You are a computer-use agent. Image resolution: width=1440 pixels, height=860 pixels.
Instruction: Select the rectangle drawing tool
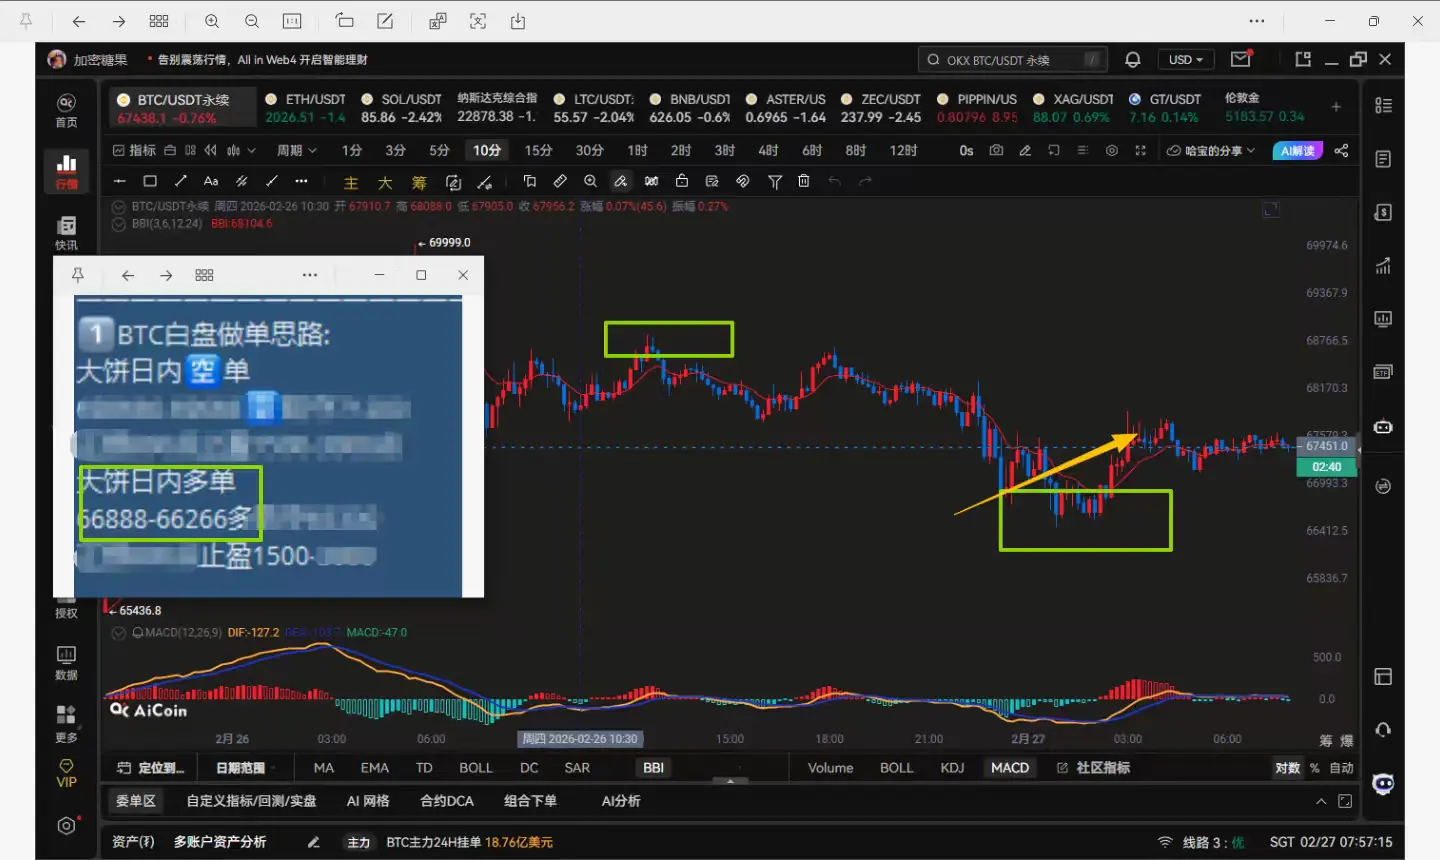pos(150,181)
